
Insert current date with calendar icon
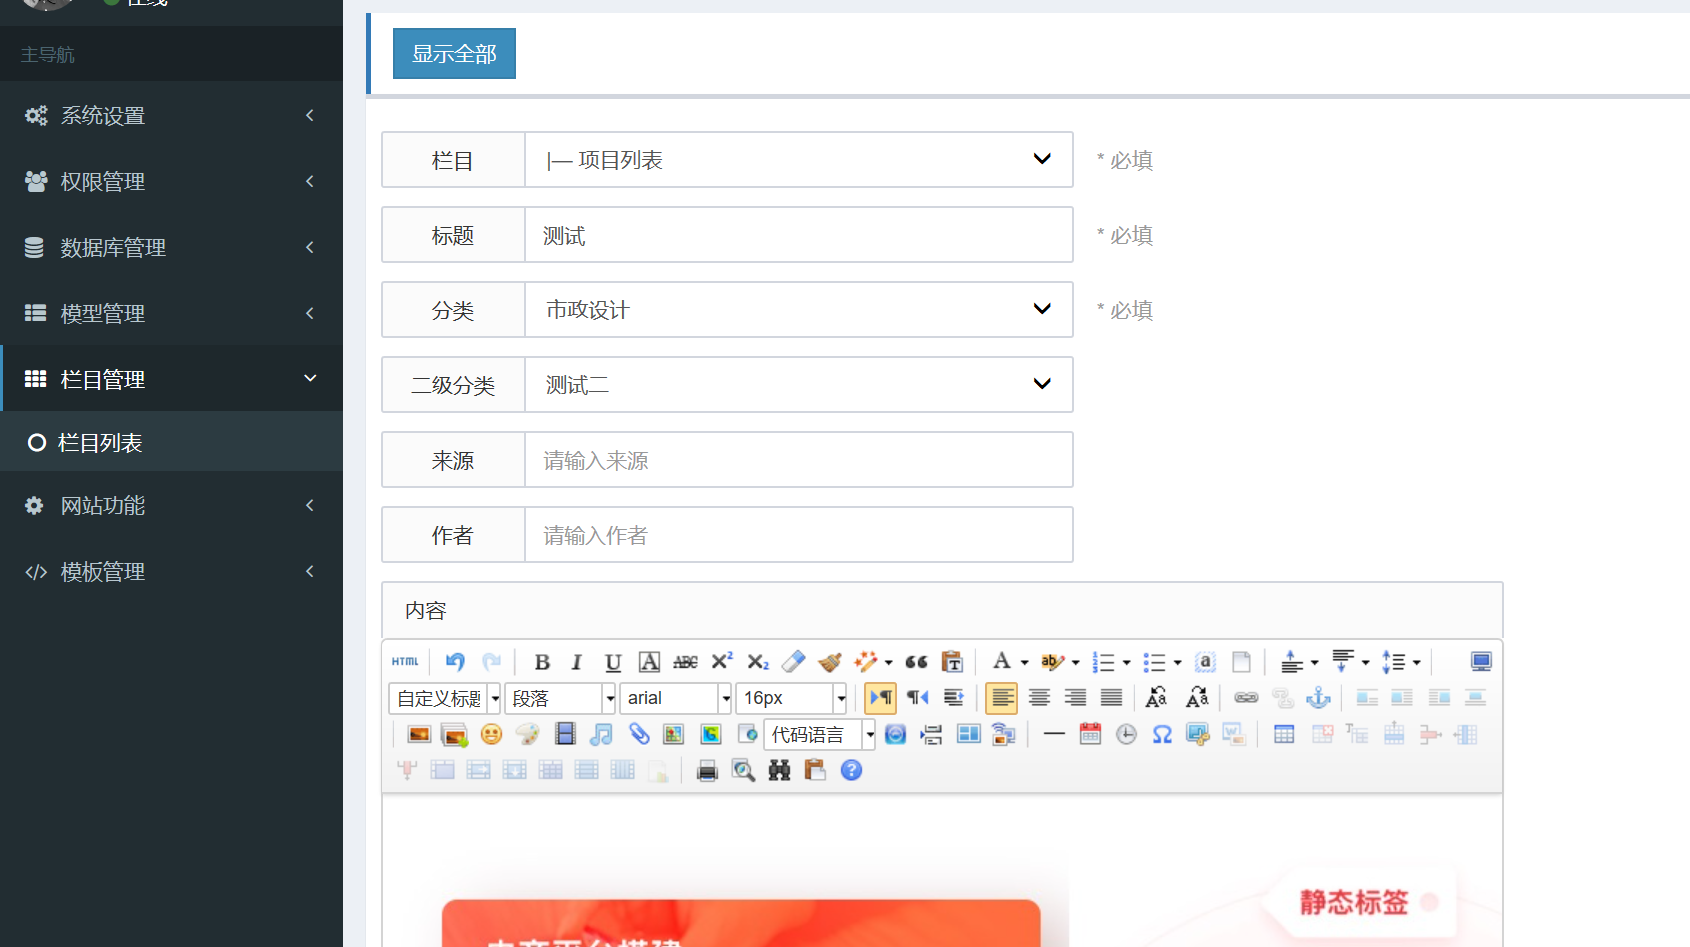click(x=1090, y=735)
